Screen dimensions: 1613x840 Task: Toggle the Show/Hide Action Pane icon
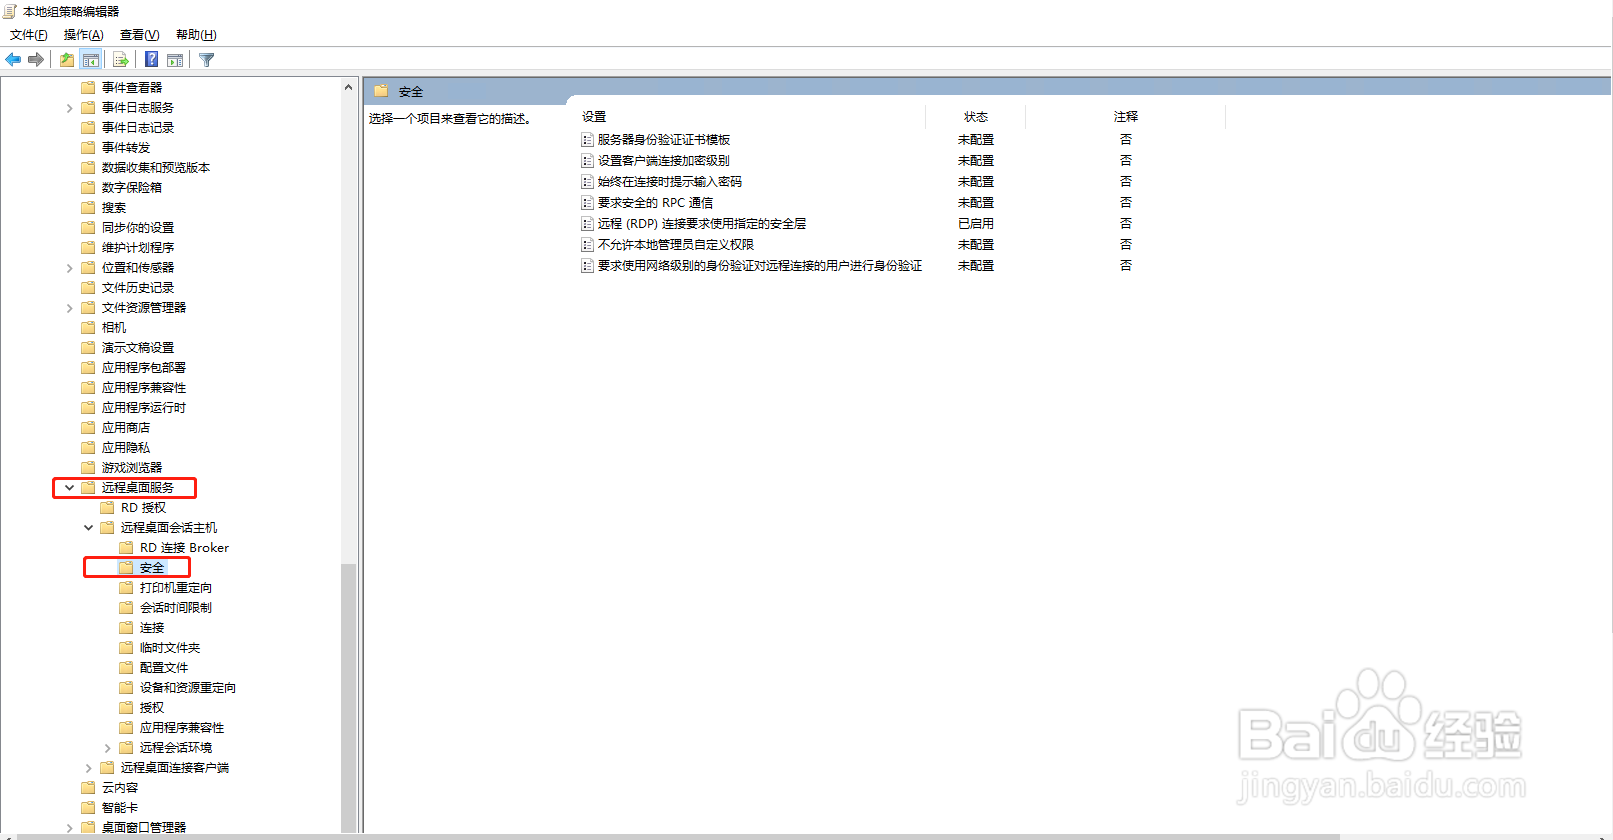tap(175, 60)
